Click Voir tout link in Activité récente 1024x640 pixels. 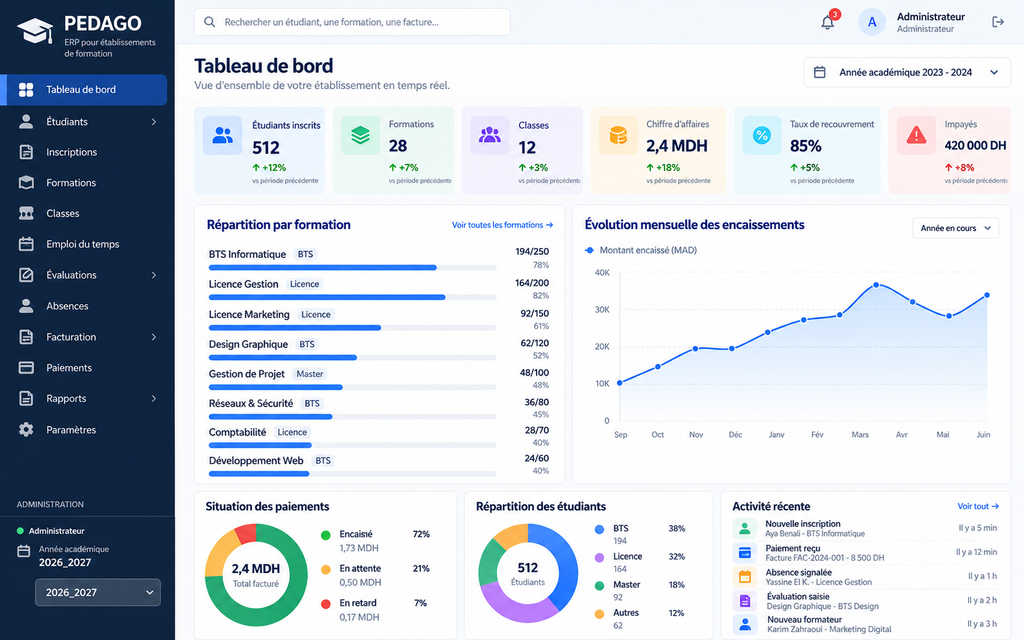978,506
